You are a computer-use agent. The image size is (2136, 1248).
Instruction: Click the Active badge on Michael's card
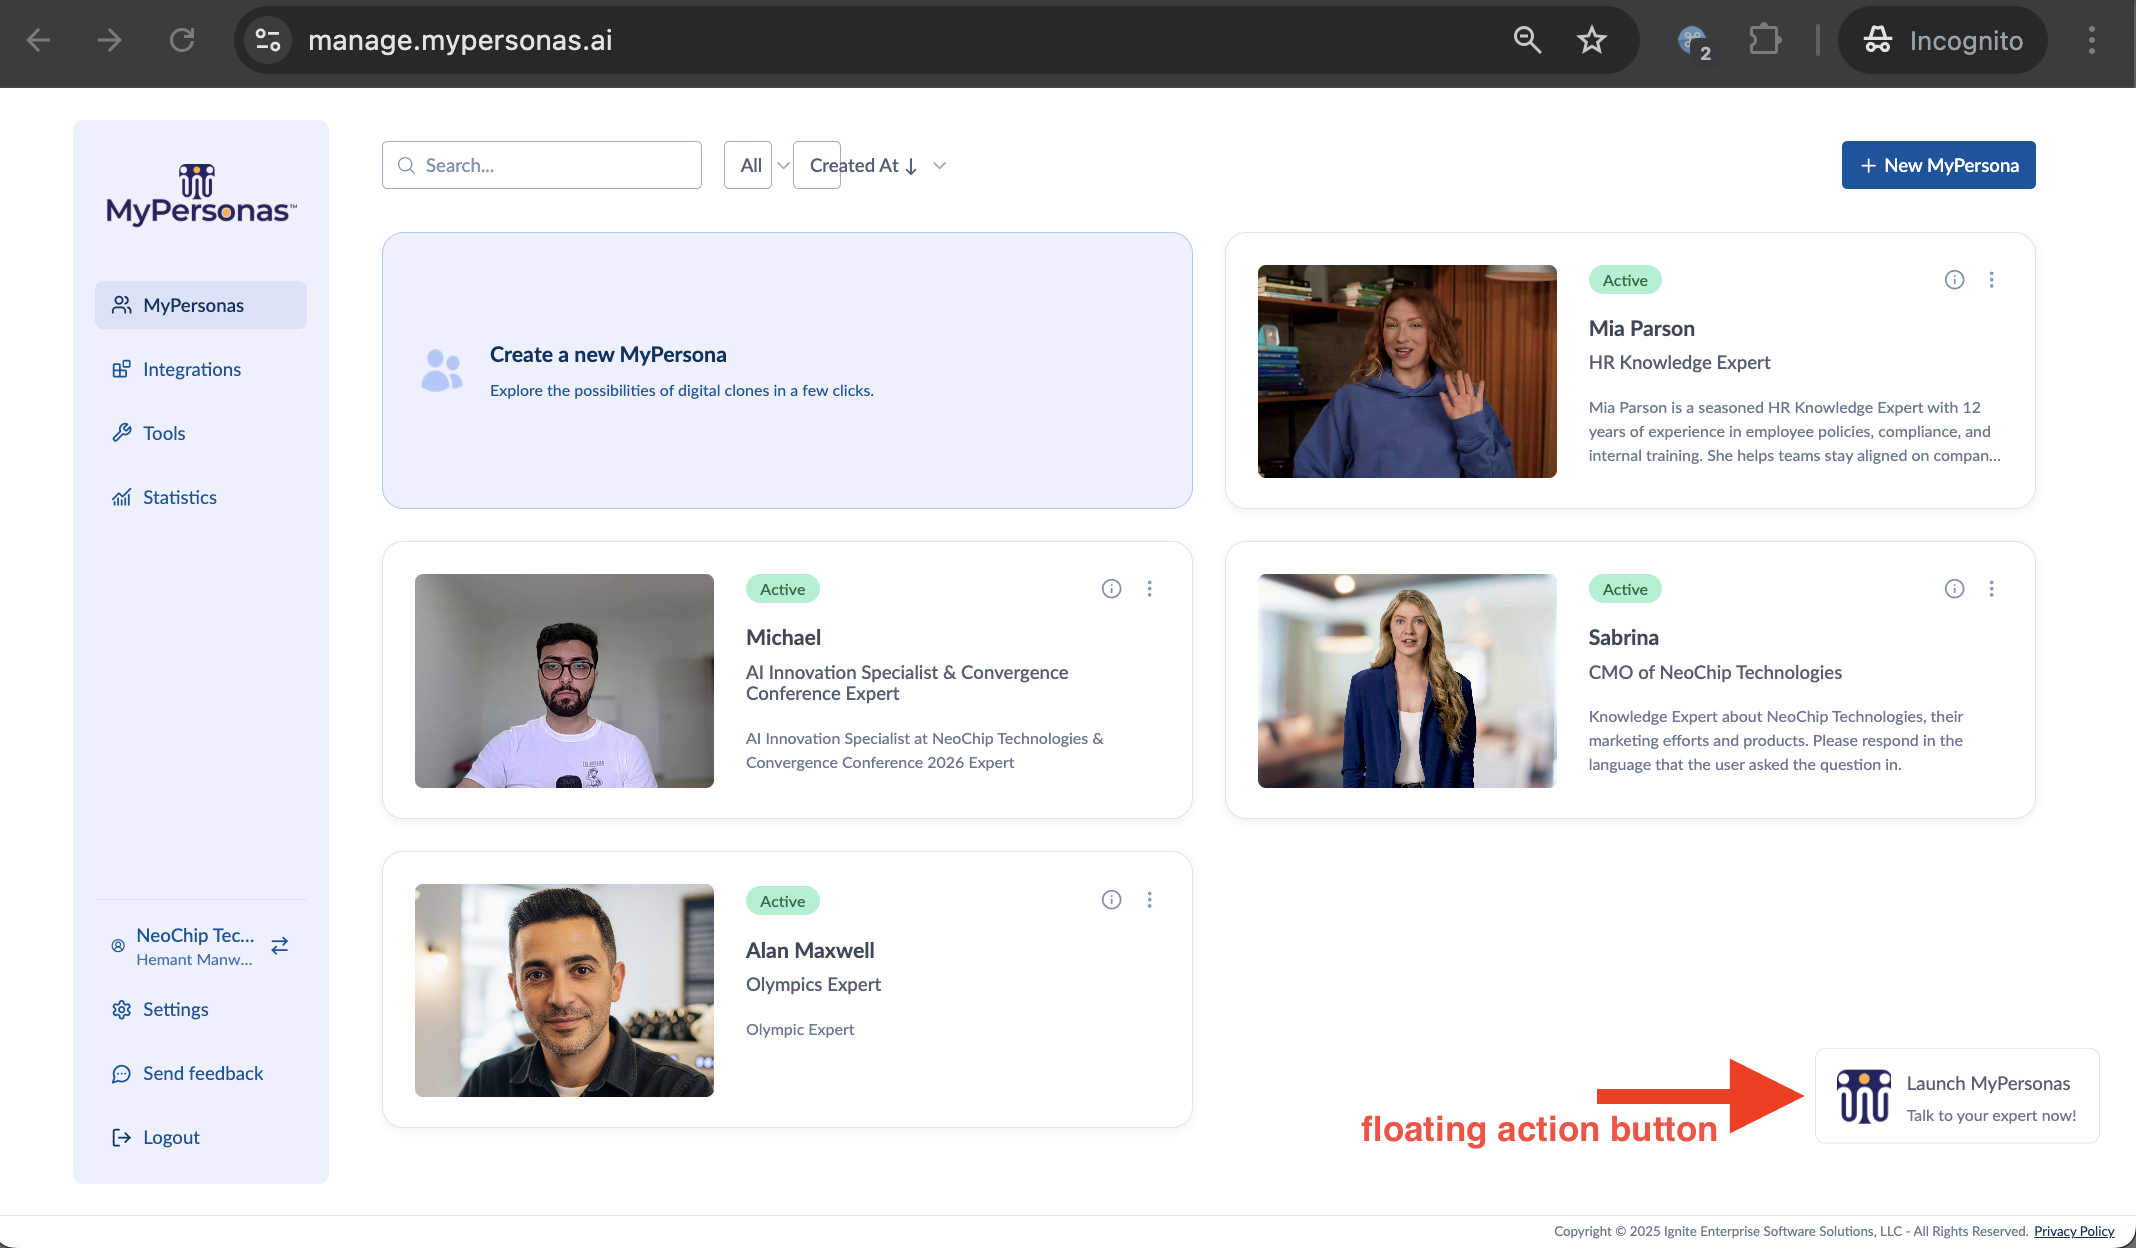pyautogui.click(x=783, y=589)
